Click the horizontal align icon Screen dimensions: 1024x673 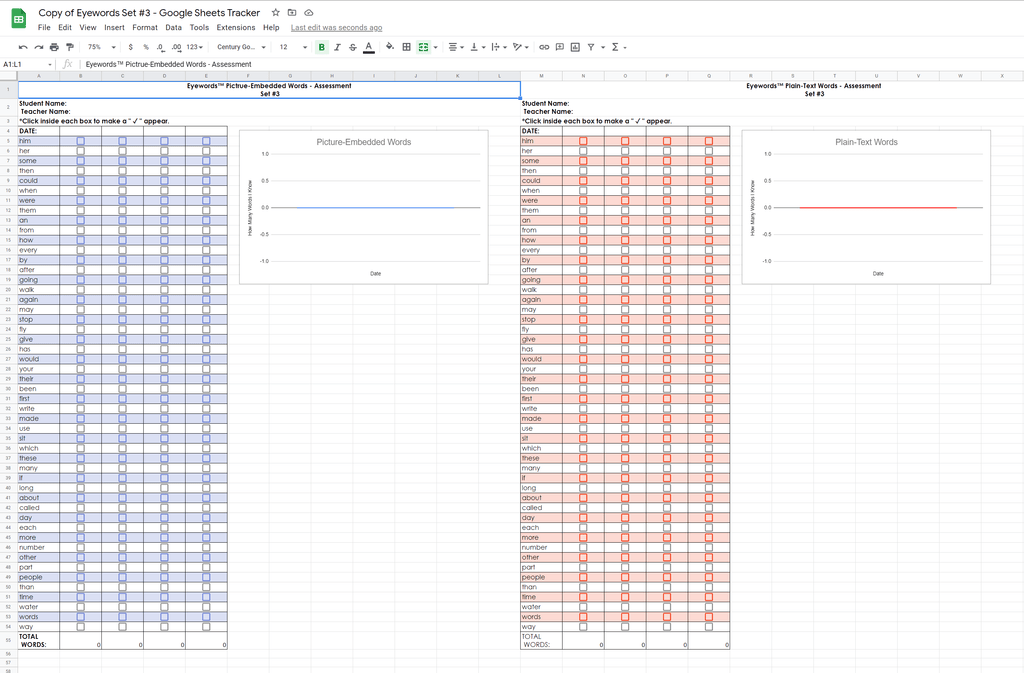[x=453, y=47]
